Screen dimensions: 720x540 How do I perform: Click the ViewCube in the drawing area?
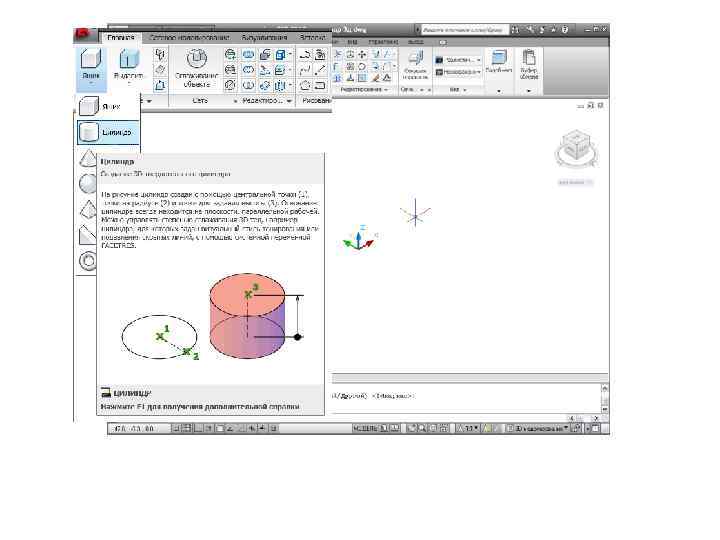pyautogui.click(x=577, y=147)
